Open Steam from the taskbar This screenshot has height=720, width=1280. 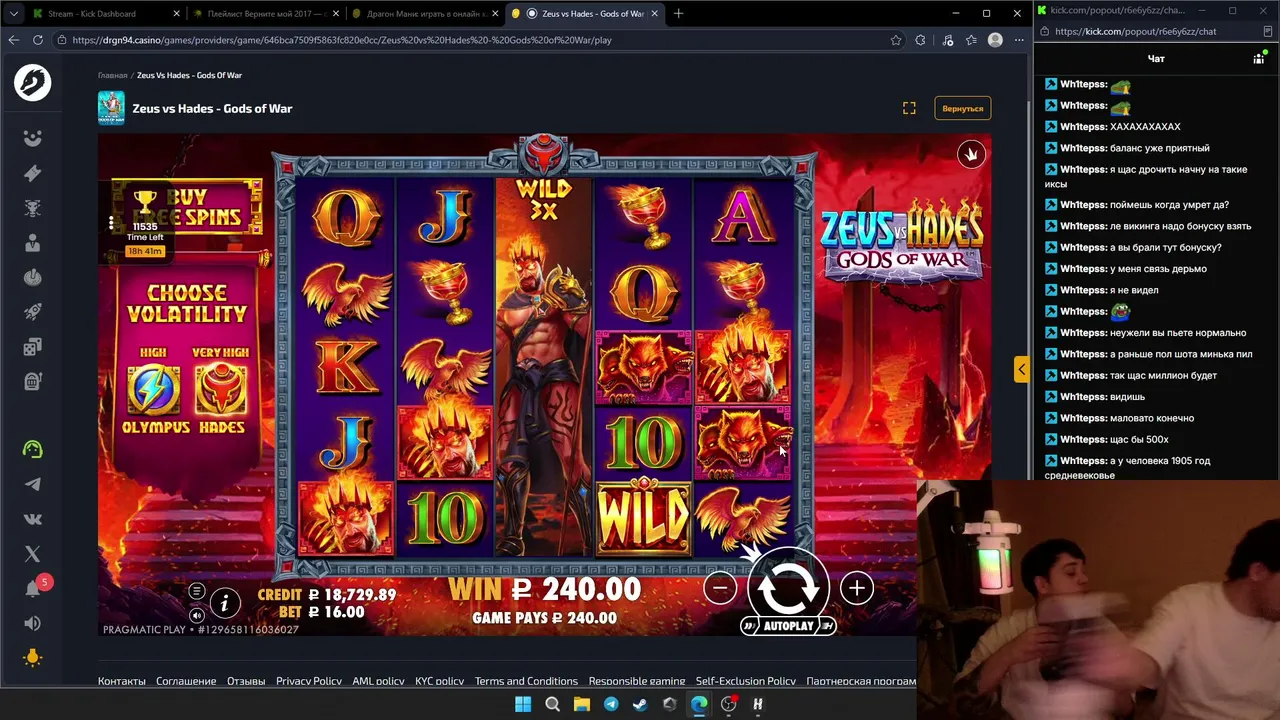tap(640, 704)
